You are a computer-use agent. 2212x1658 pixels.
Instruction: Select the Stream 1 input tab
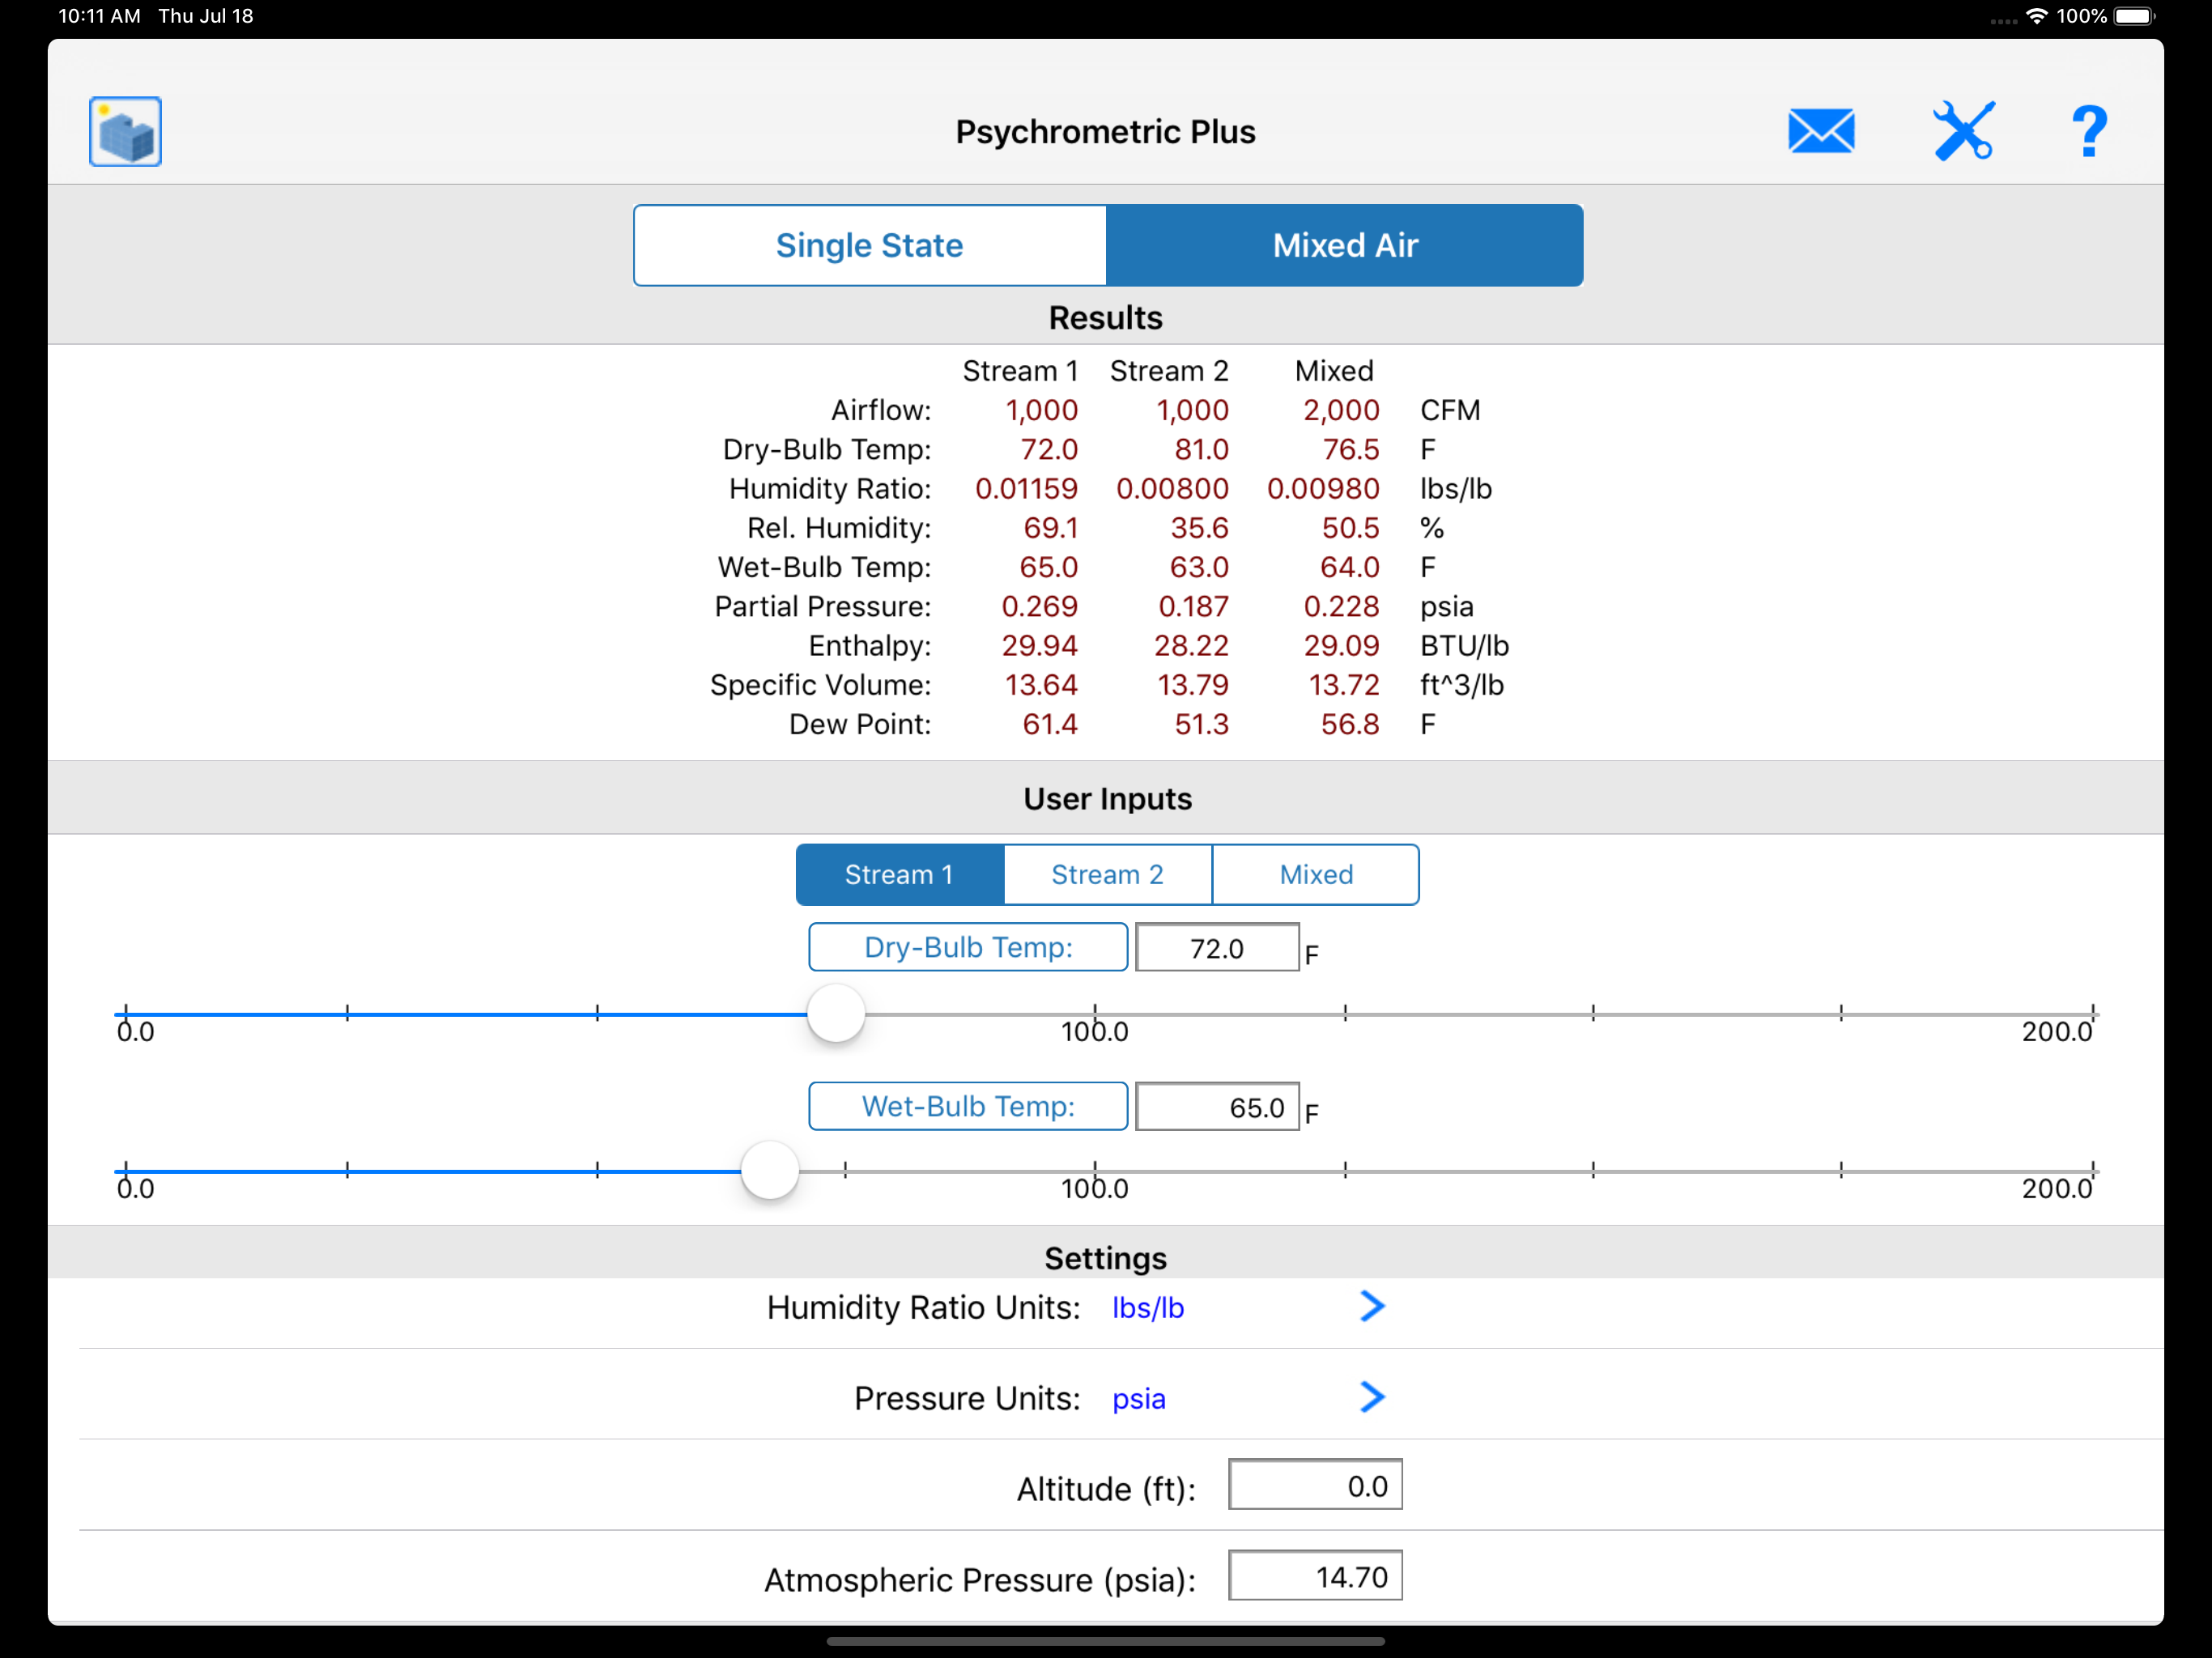click(900, 874)
